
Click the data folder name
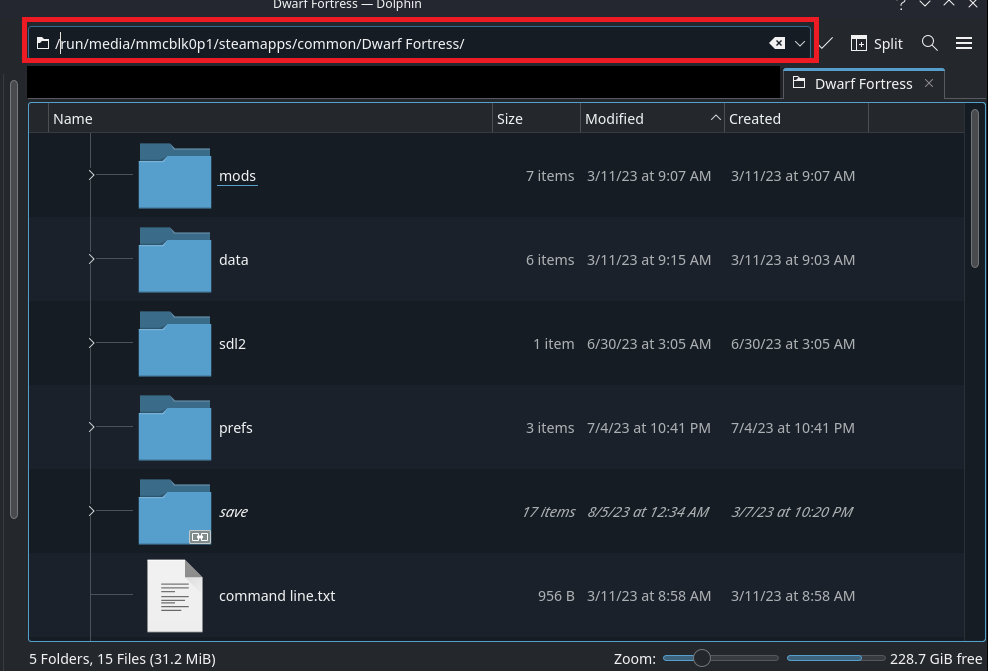pyautogui.click(x=233, y=260)
